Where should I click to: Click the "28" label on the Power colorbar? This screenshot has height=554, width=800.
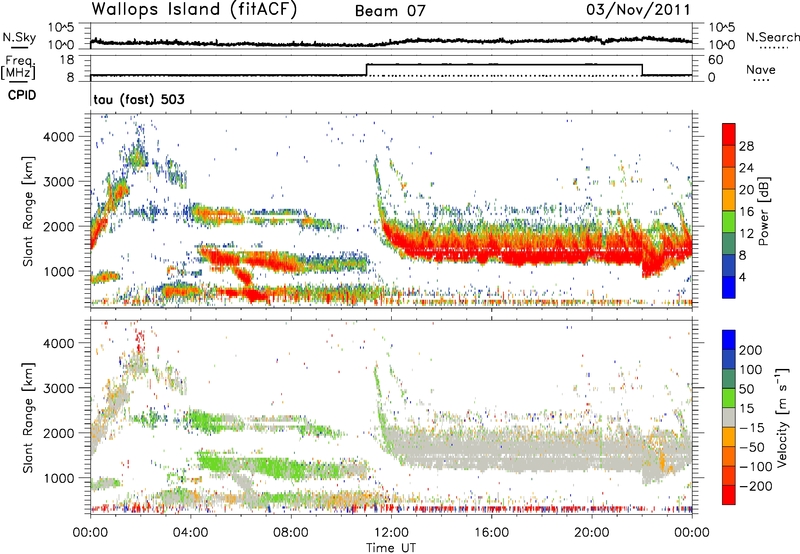pyautogui.click(x=746, y=146)
